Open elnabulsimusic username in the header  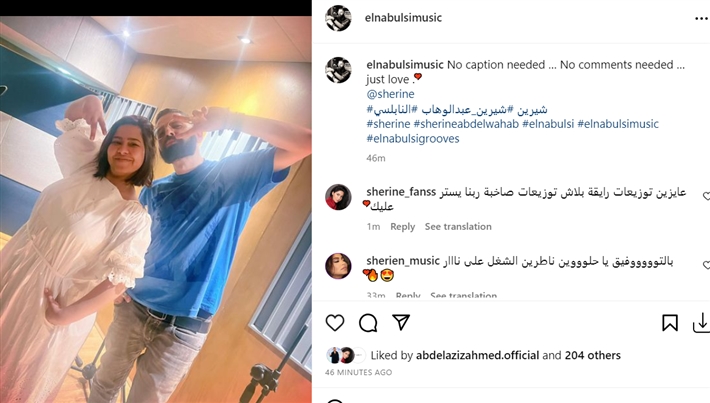click(x=403, y=18)
